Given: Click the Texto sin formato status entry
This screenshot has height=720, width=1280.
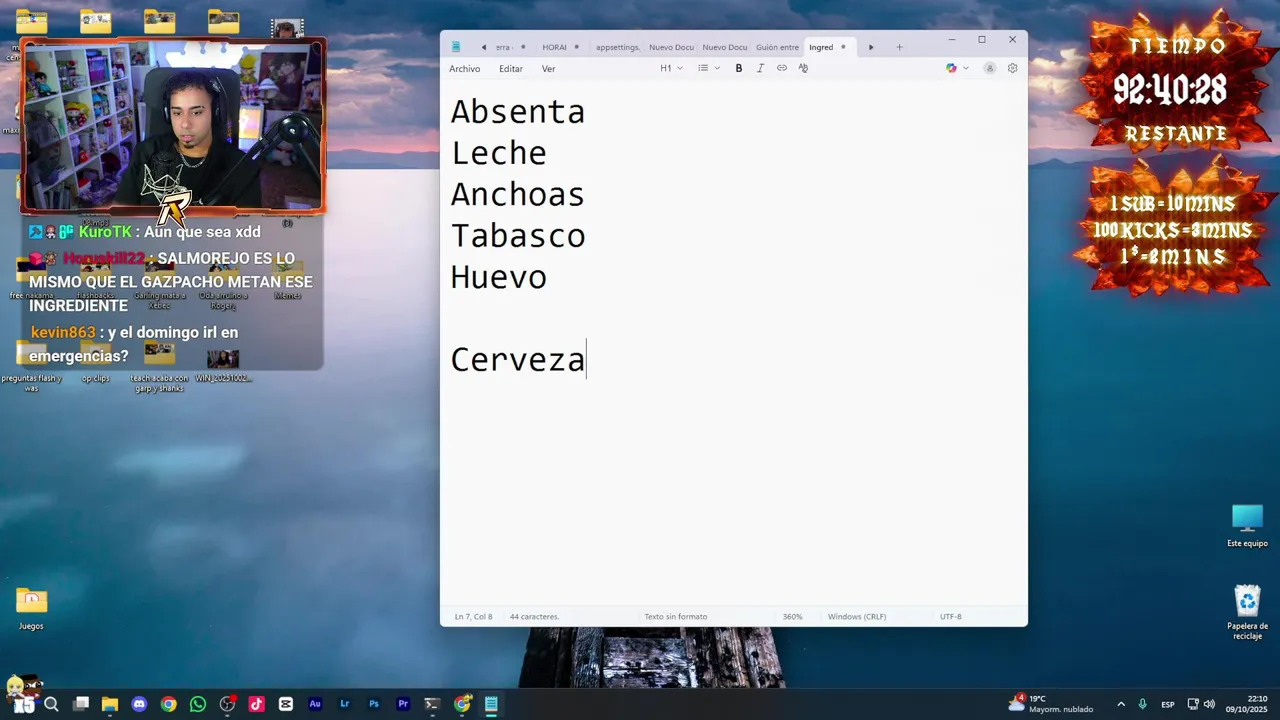Looking at the screenshot, I should coord(676,617).
